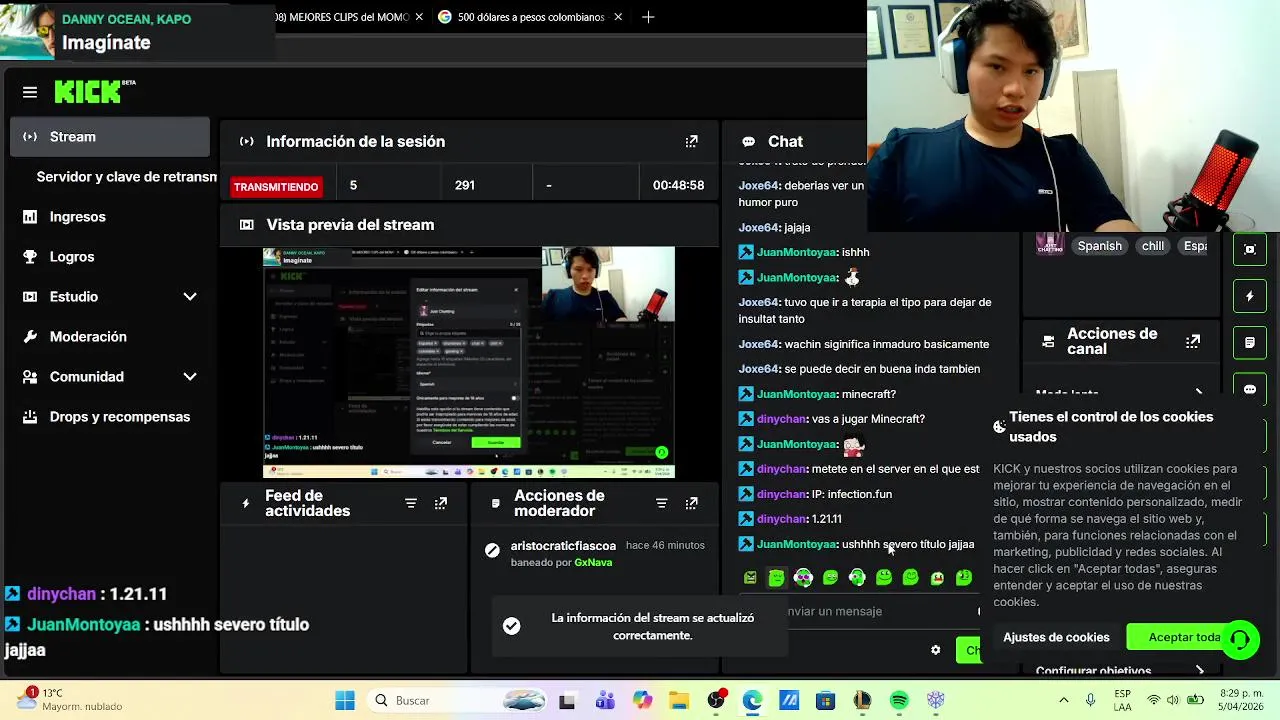Pop out the Acciones de moderador panel
The height and width of the screenshot is (720, 1280).
pyautogui.click(x=691, y=503)
